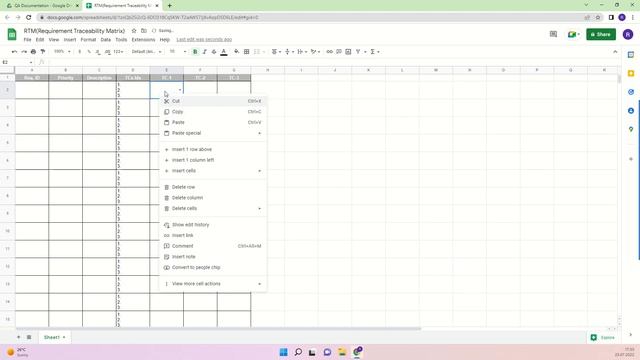Open text wrapping dropdown

(302, 52)
